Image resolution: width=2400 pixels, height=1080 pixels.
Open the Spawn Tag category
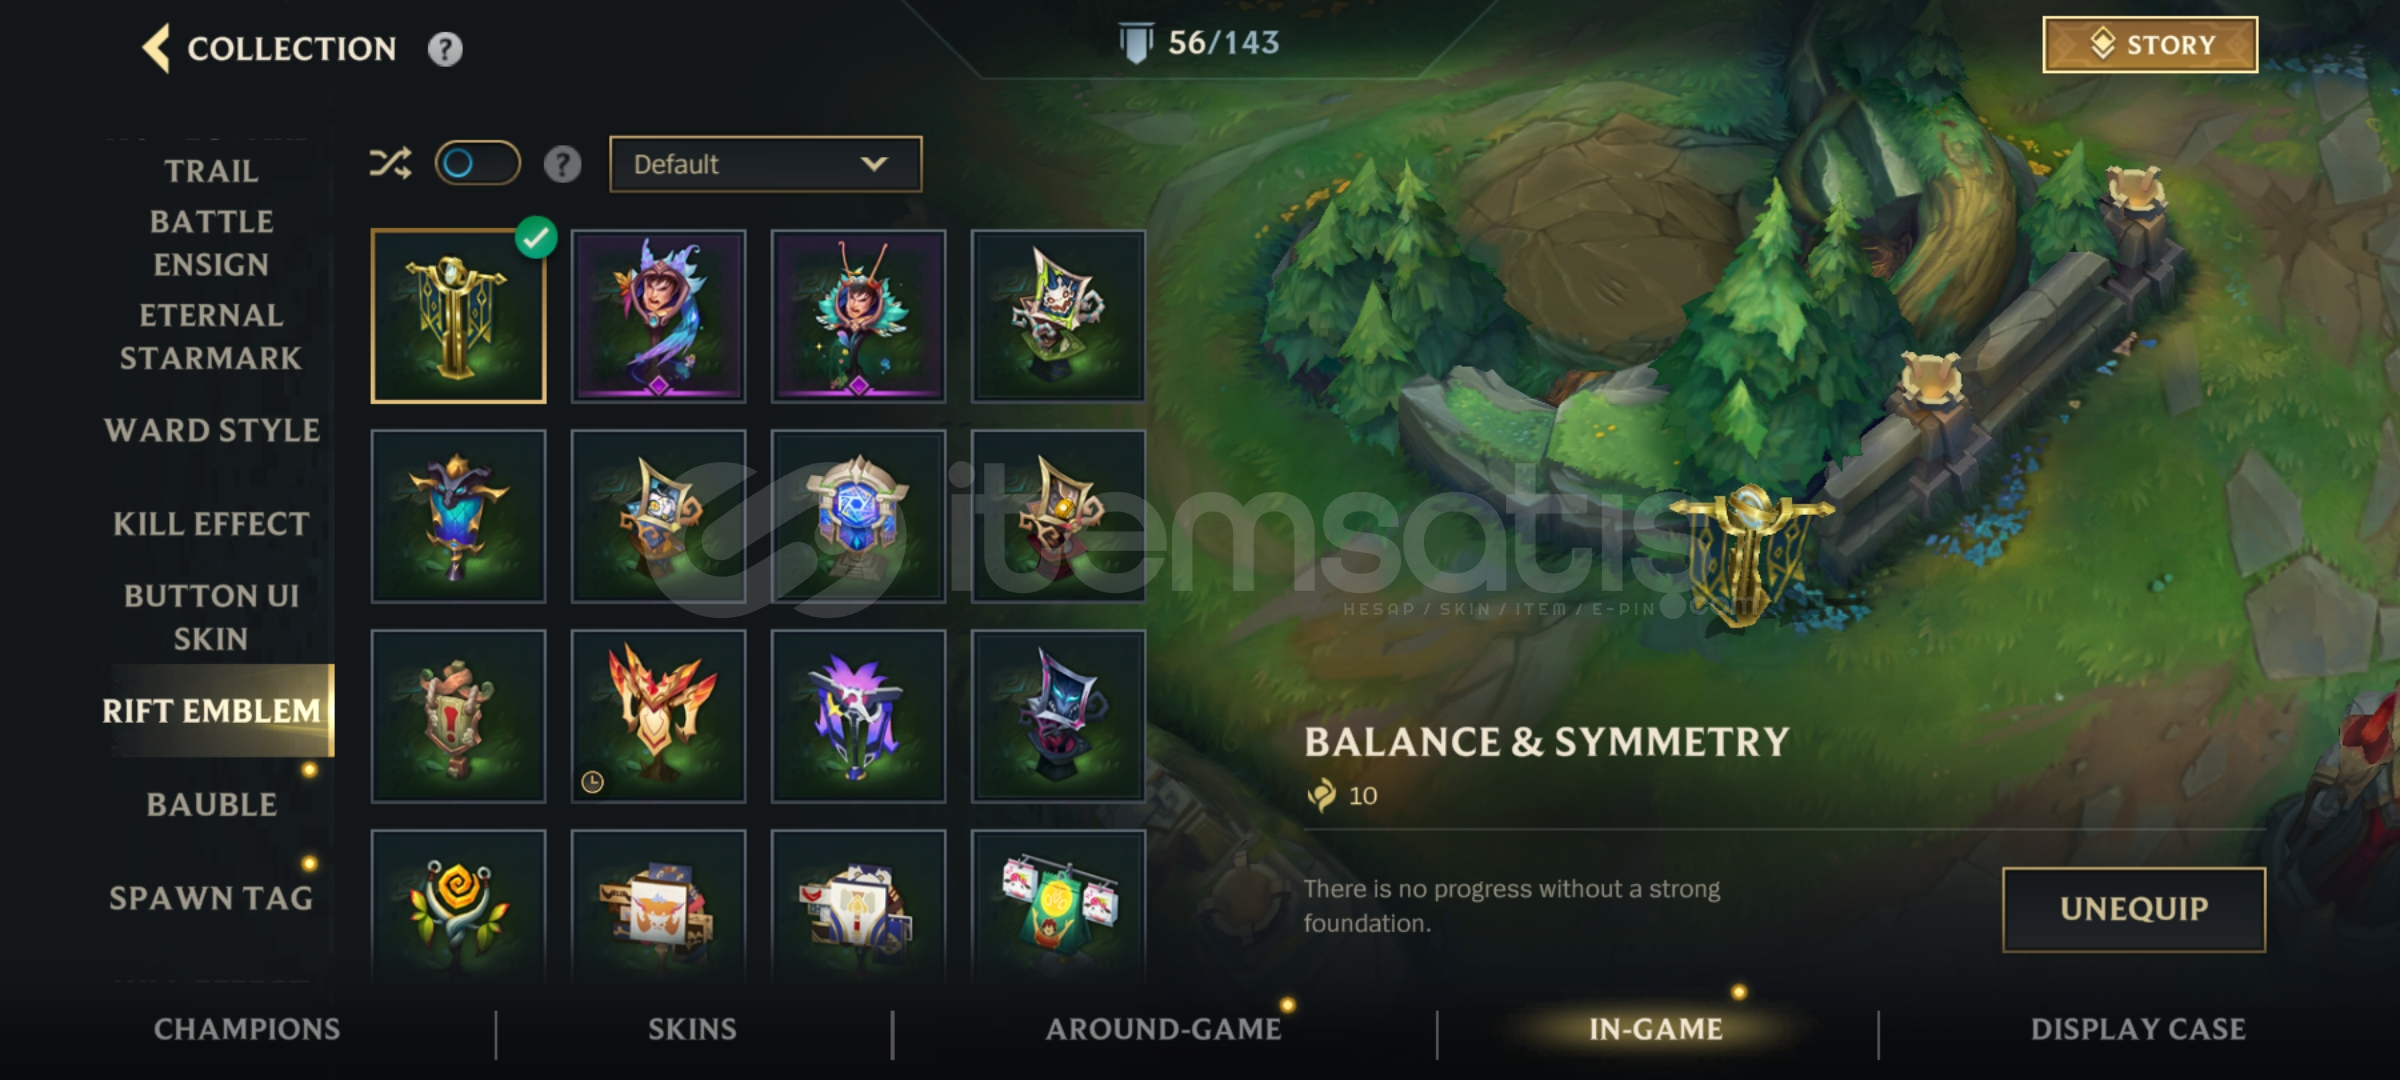coord(211,898)
